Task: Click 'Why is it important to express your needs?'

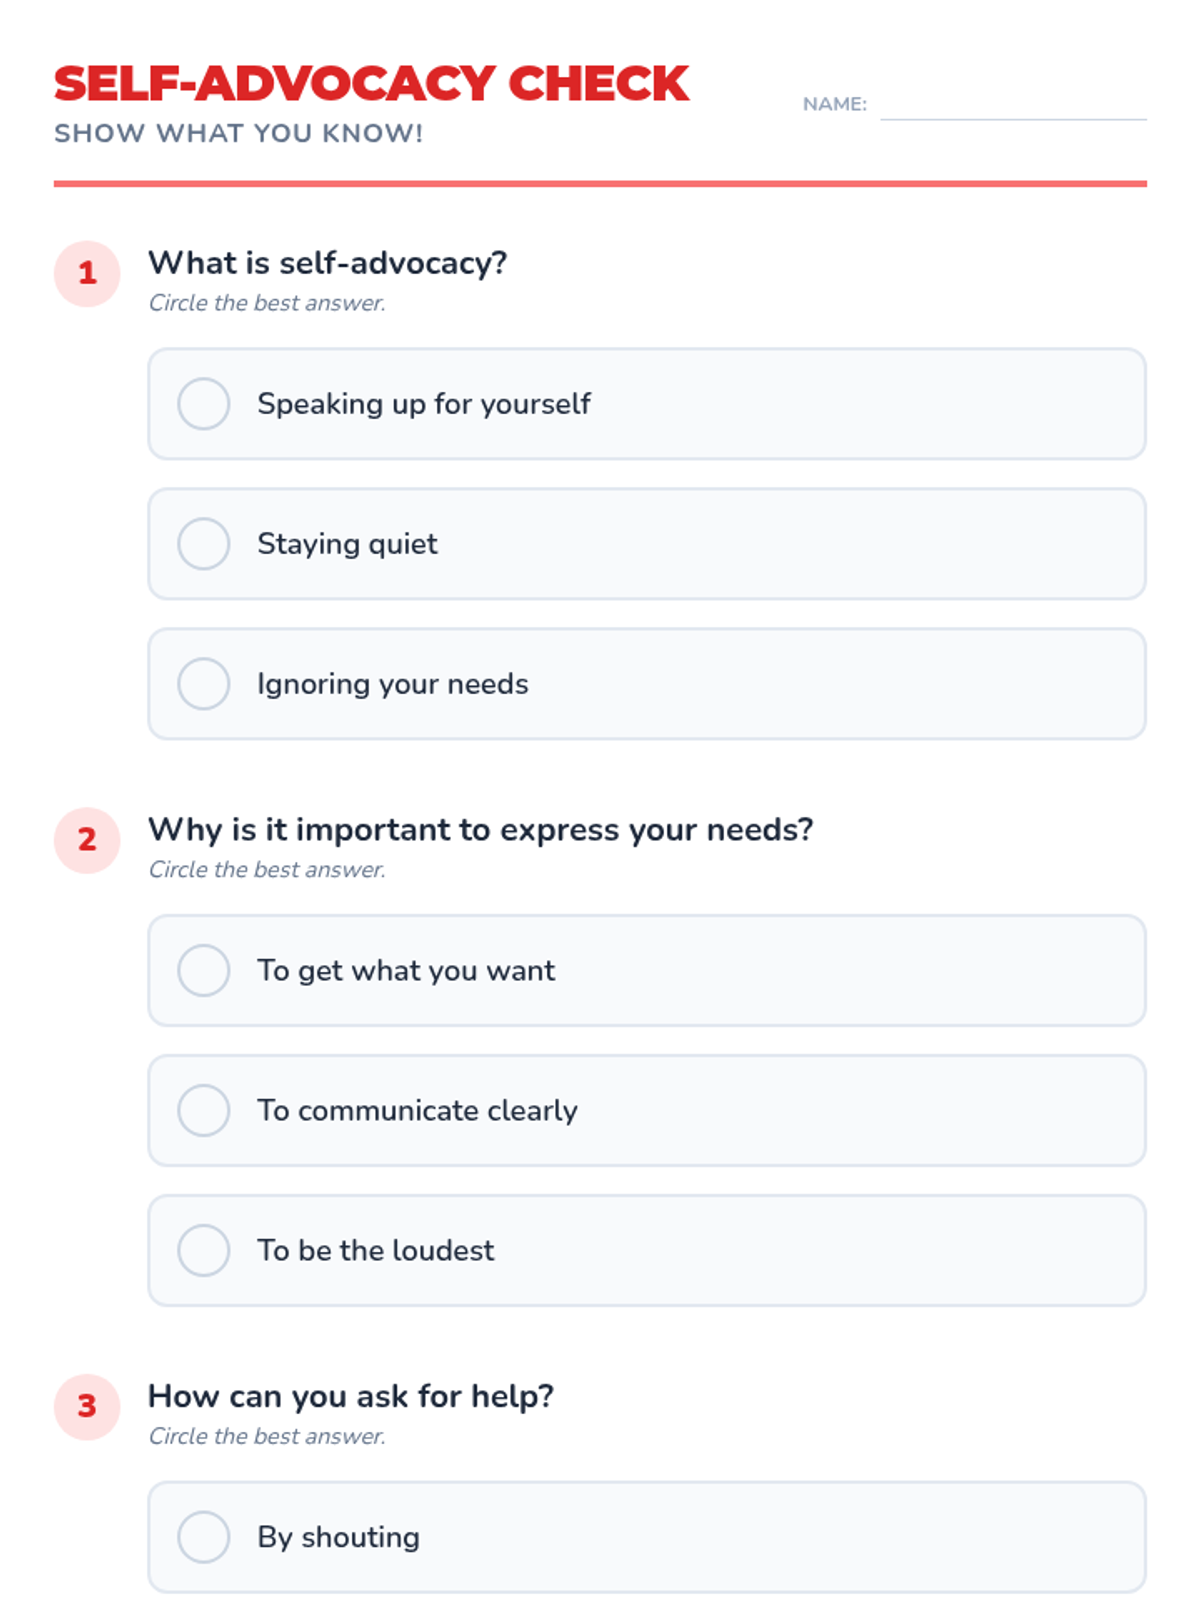Action: (481, 830)
